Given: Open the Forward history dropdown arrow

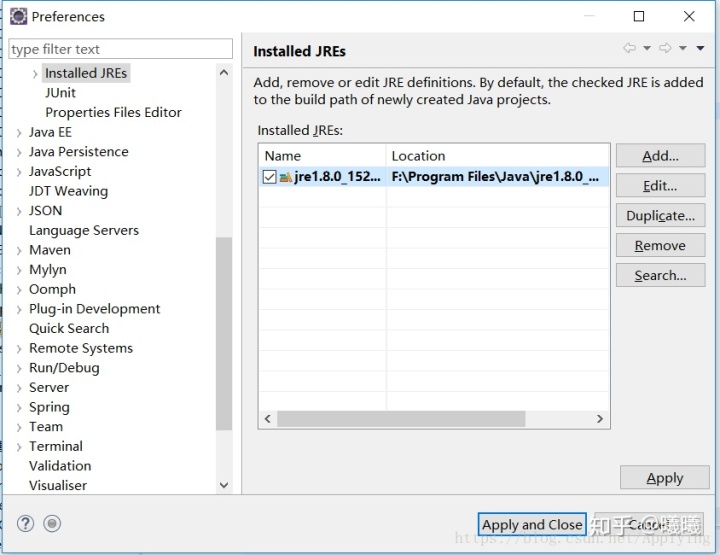Looking at the screenshot, I should [x=683, y=48].
